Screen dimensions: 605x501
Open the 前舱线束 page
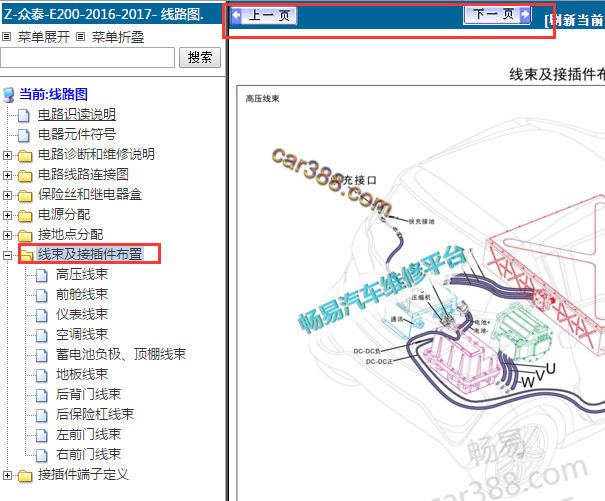82,295
